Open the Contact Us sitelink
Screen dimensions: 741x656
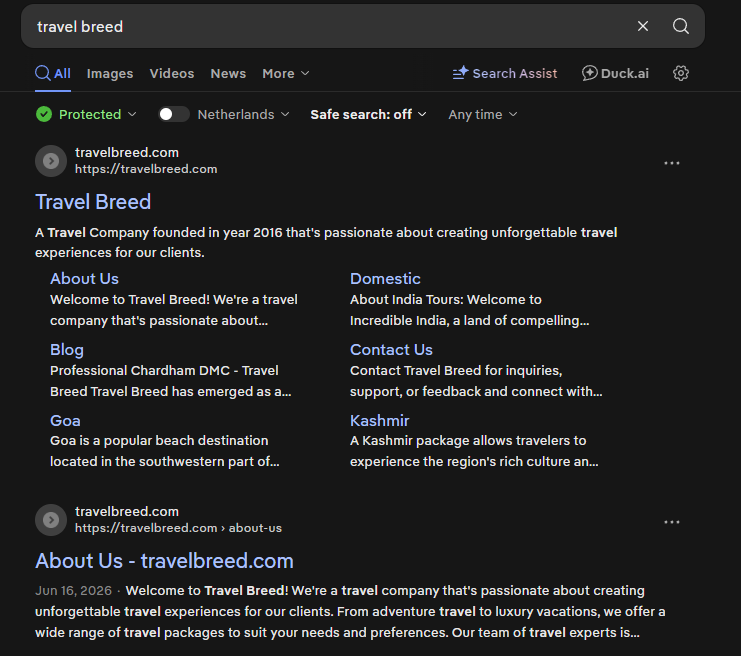(x=391, y=350)
